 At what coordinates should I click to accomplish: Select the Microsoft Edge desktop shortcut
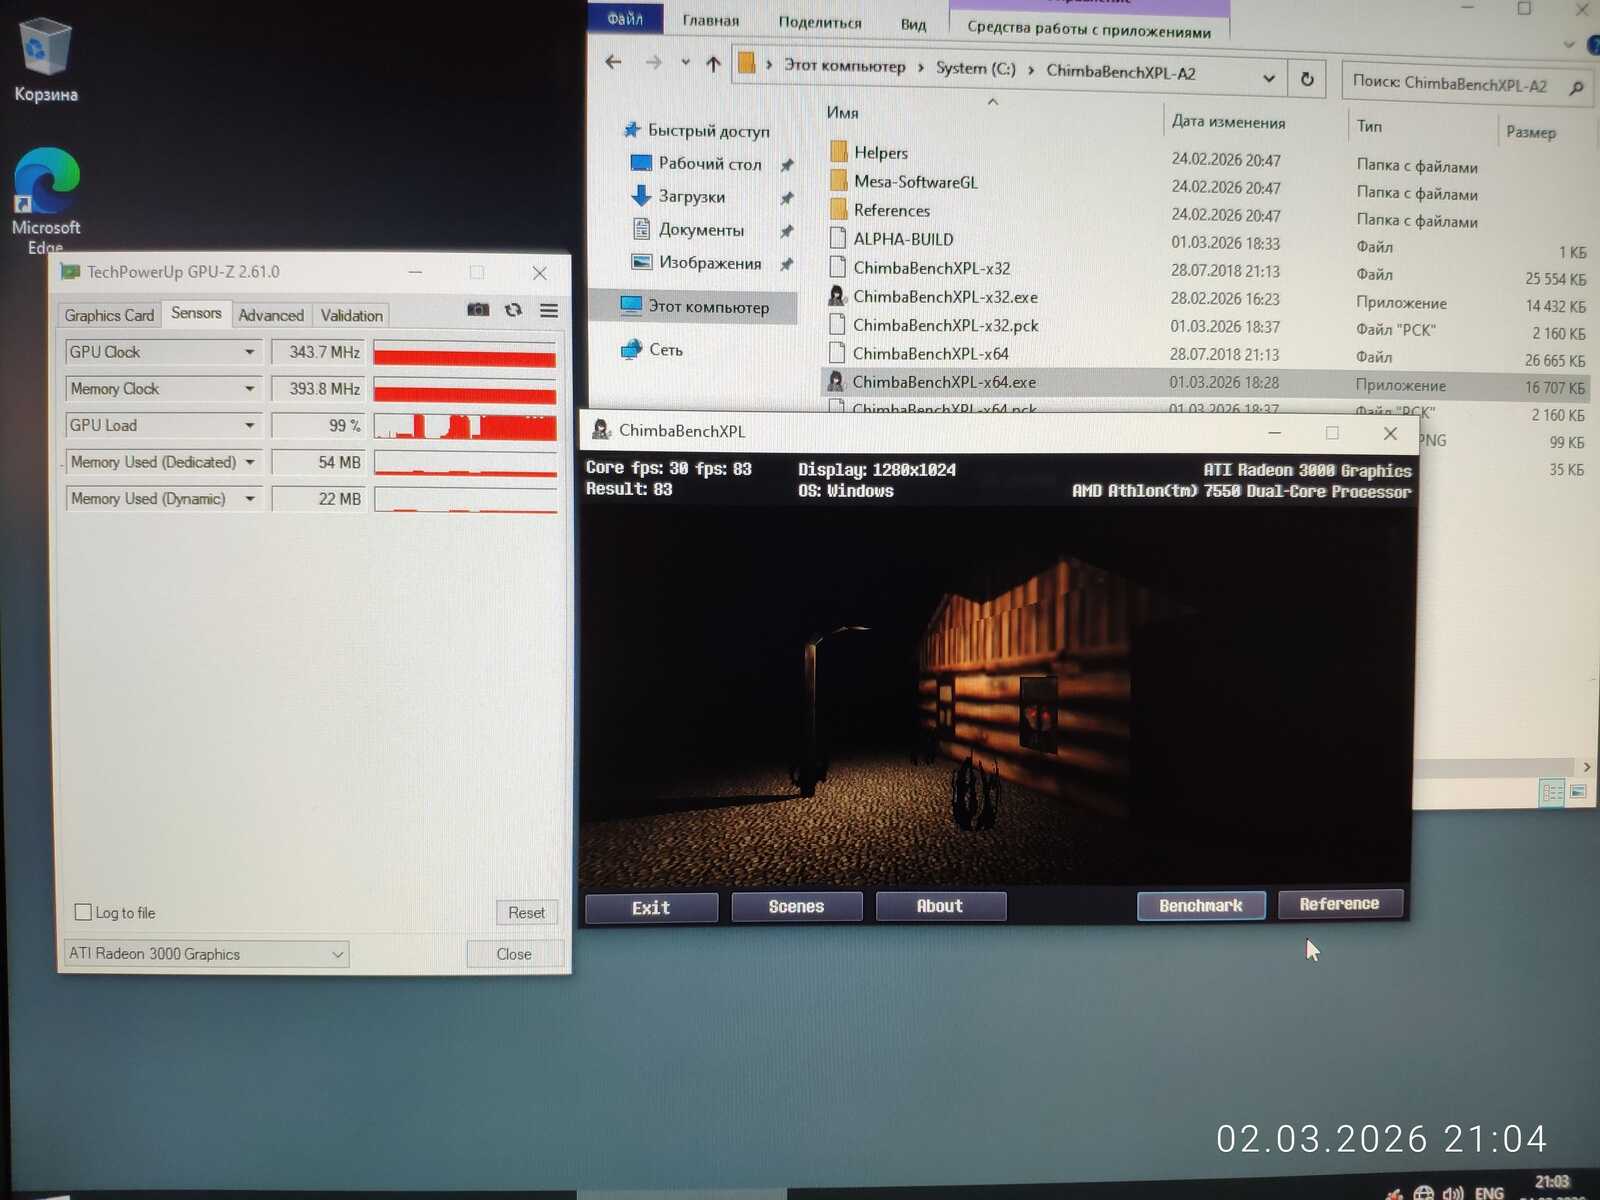coord(46,200)
